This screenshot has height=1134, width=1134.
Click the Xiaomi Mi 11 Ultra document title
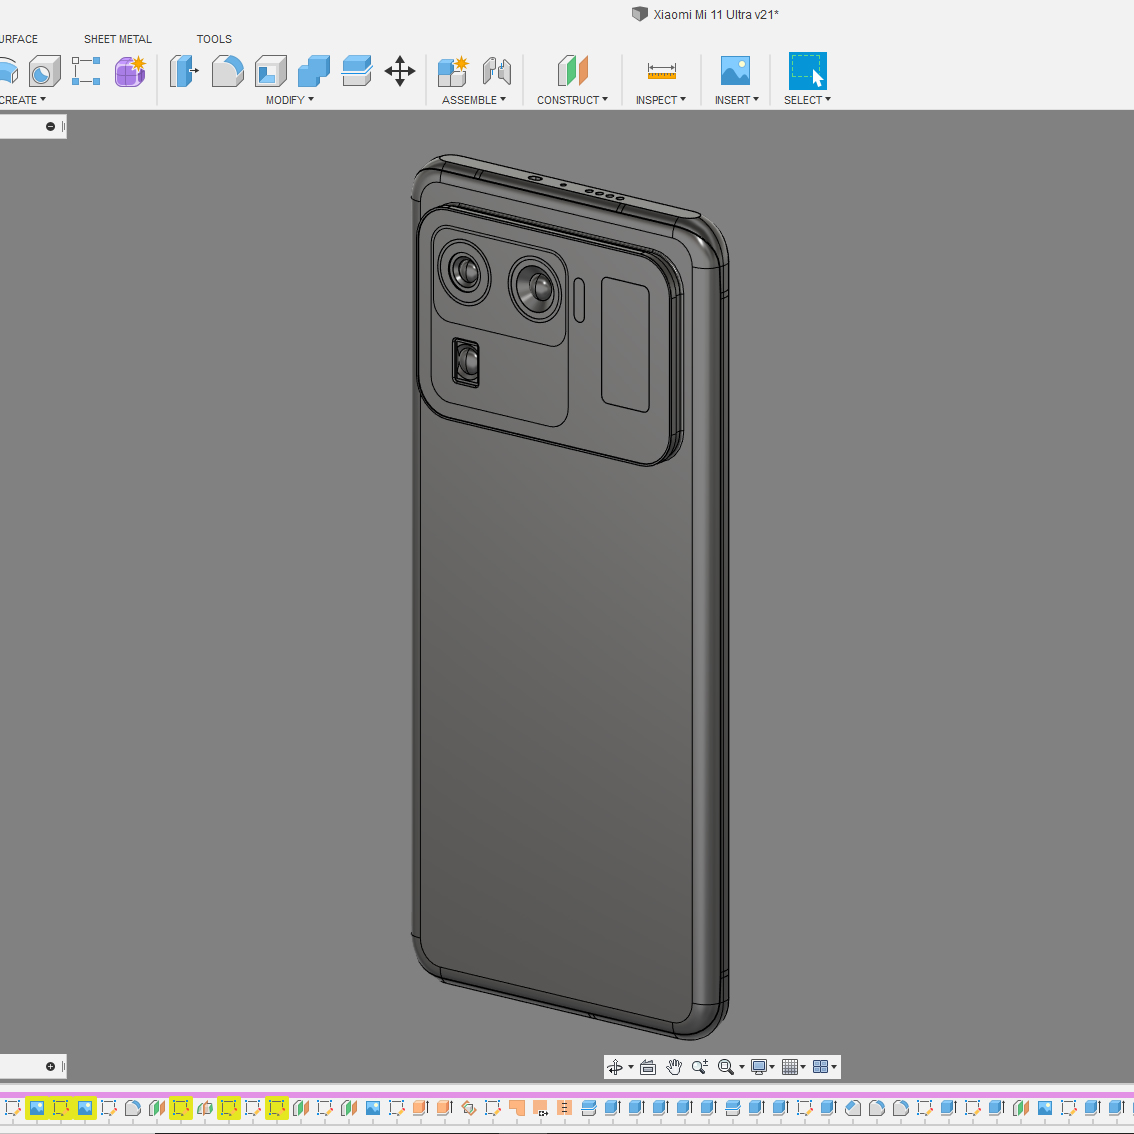click(715, 15)
